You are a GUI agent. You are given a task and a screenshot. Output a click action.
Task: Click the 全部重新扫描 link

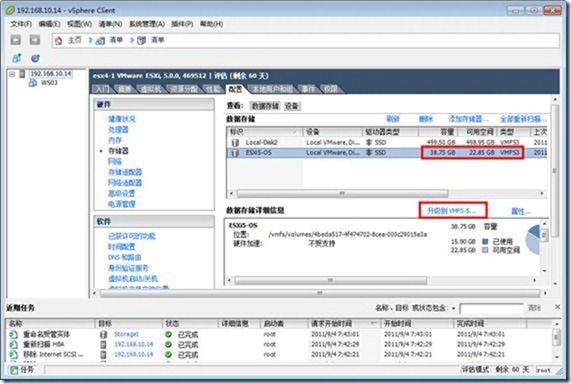pos(523,119)
